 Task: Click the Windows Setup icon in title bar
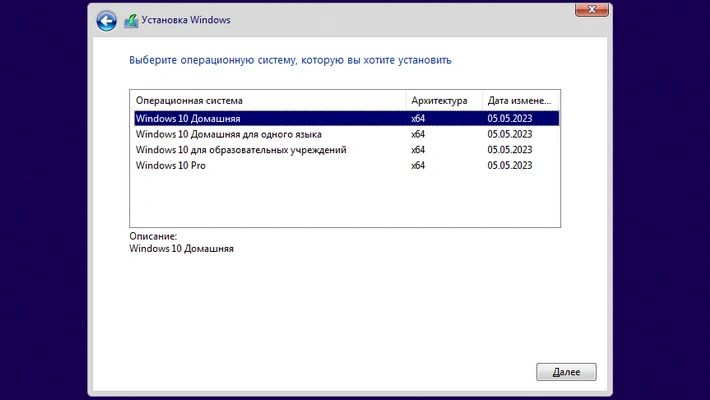pos(131,21)
